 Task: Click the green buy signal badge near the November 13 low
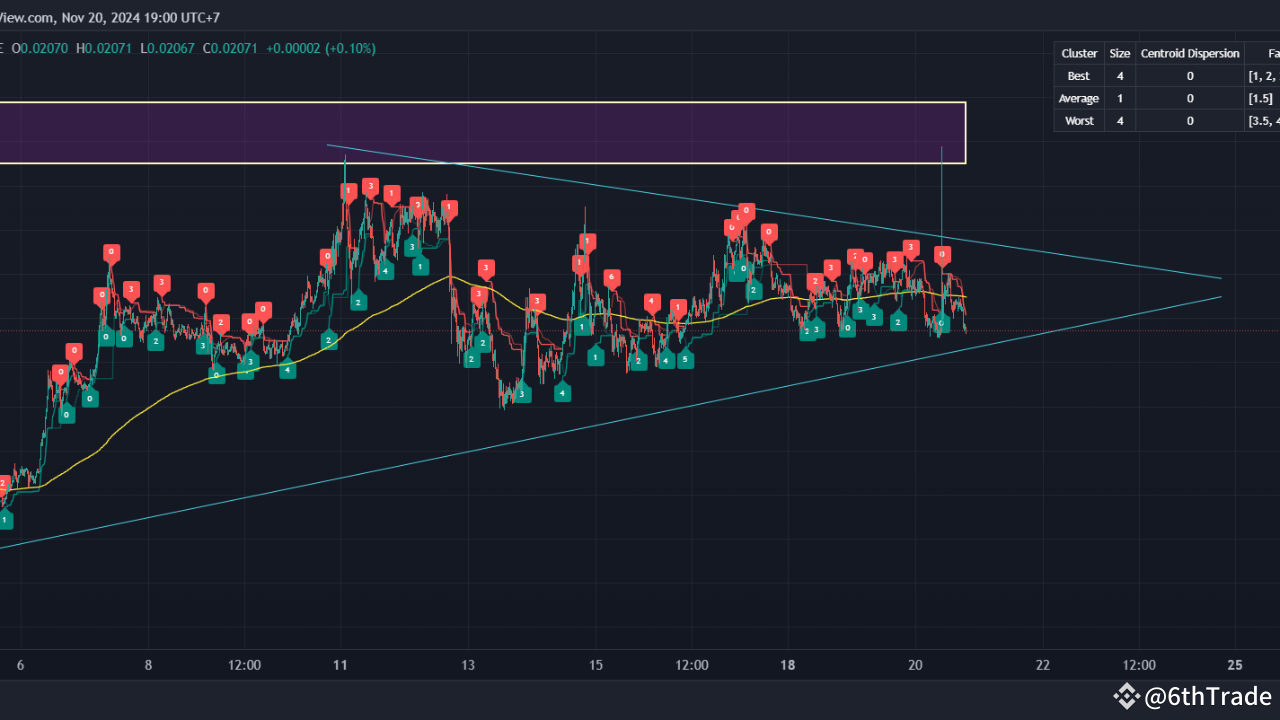(522, 396)
